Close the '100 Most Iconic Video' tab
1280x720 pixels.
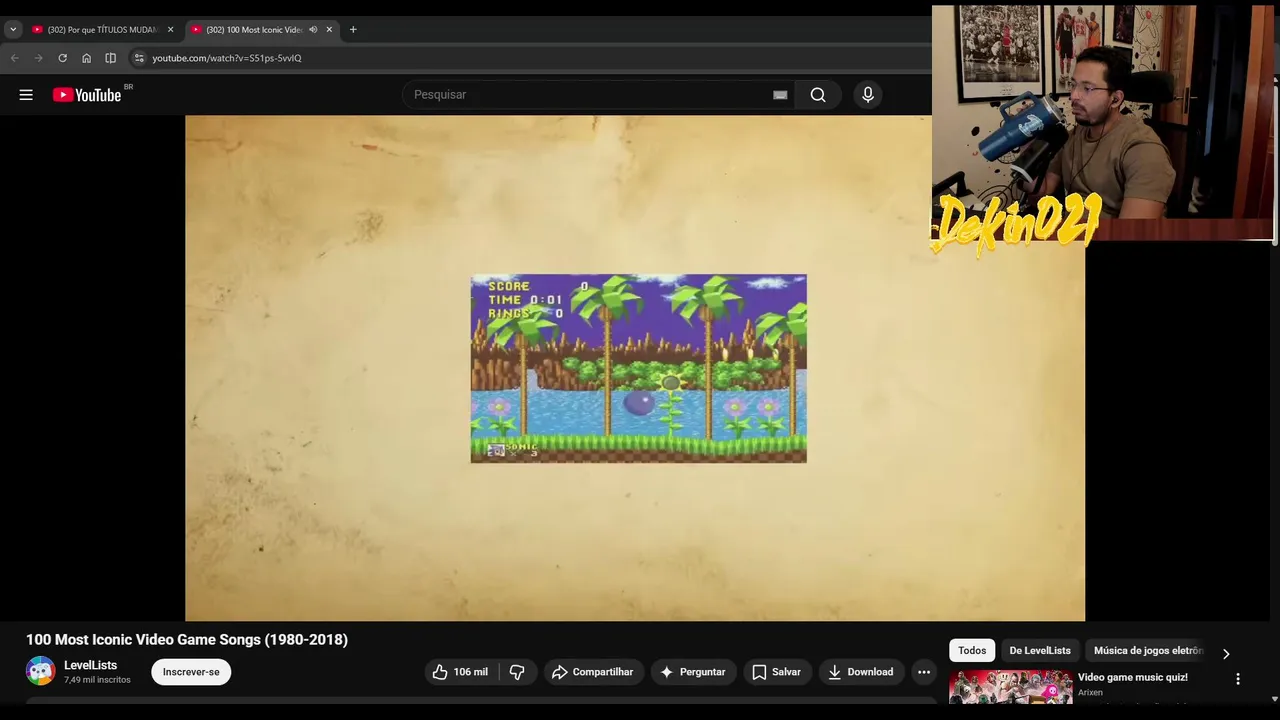(329, 30)
